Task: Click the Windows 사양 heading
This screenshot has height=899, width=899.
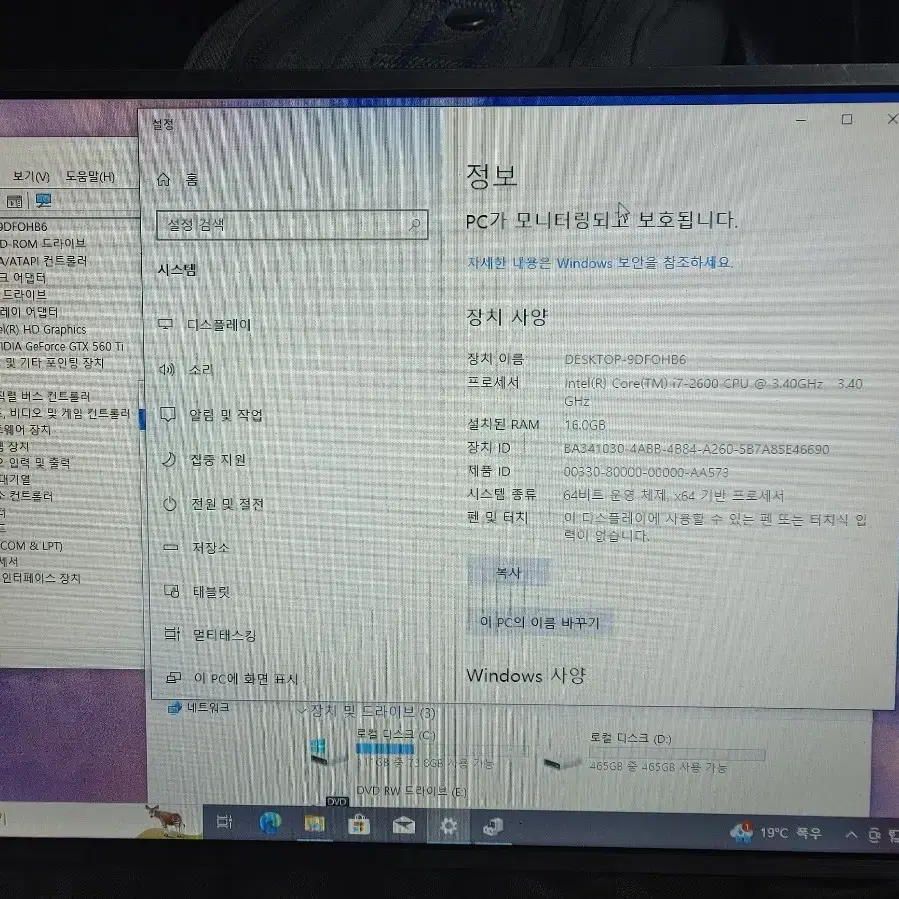Action: (x=526, y=675)
